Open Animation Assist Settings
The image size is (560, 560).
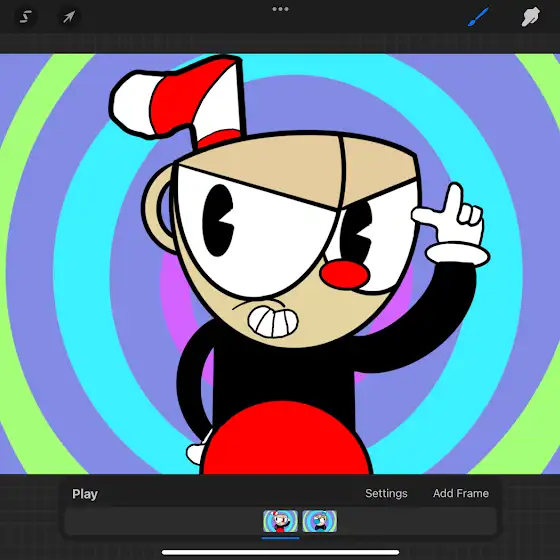(386, 493)
